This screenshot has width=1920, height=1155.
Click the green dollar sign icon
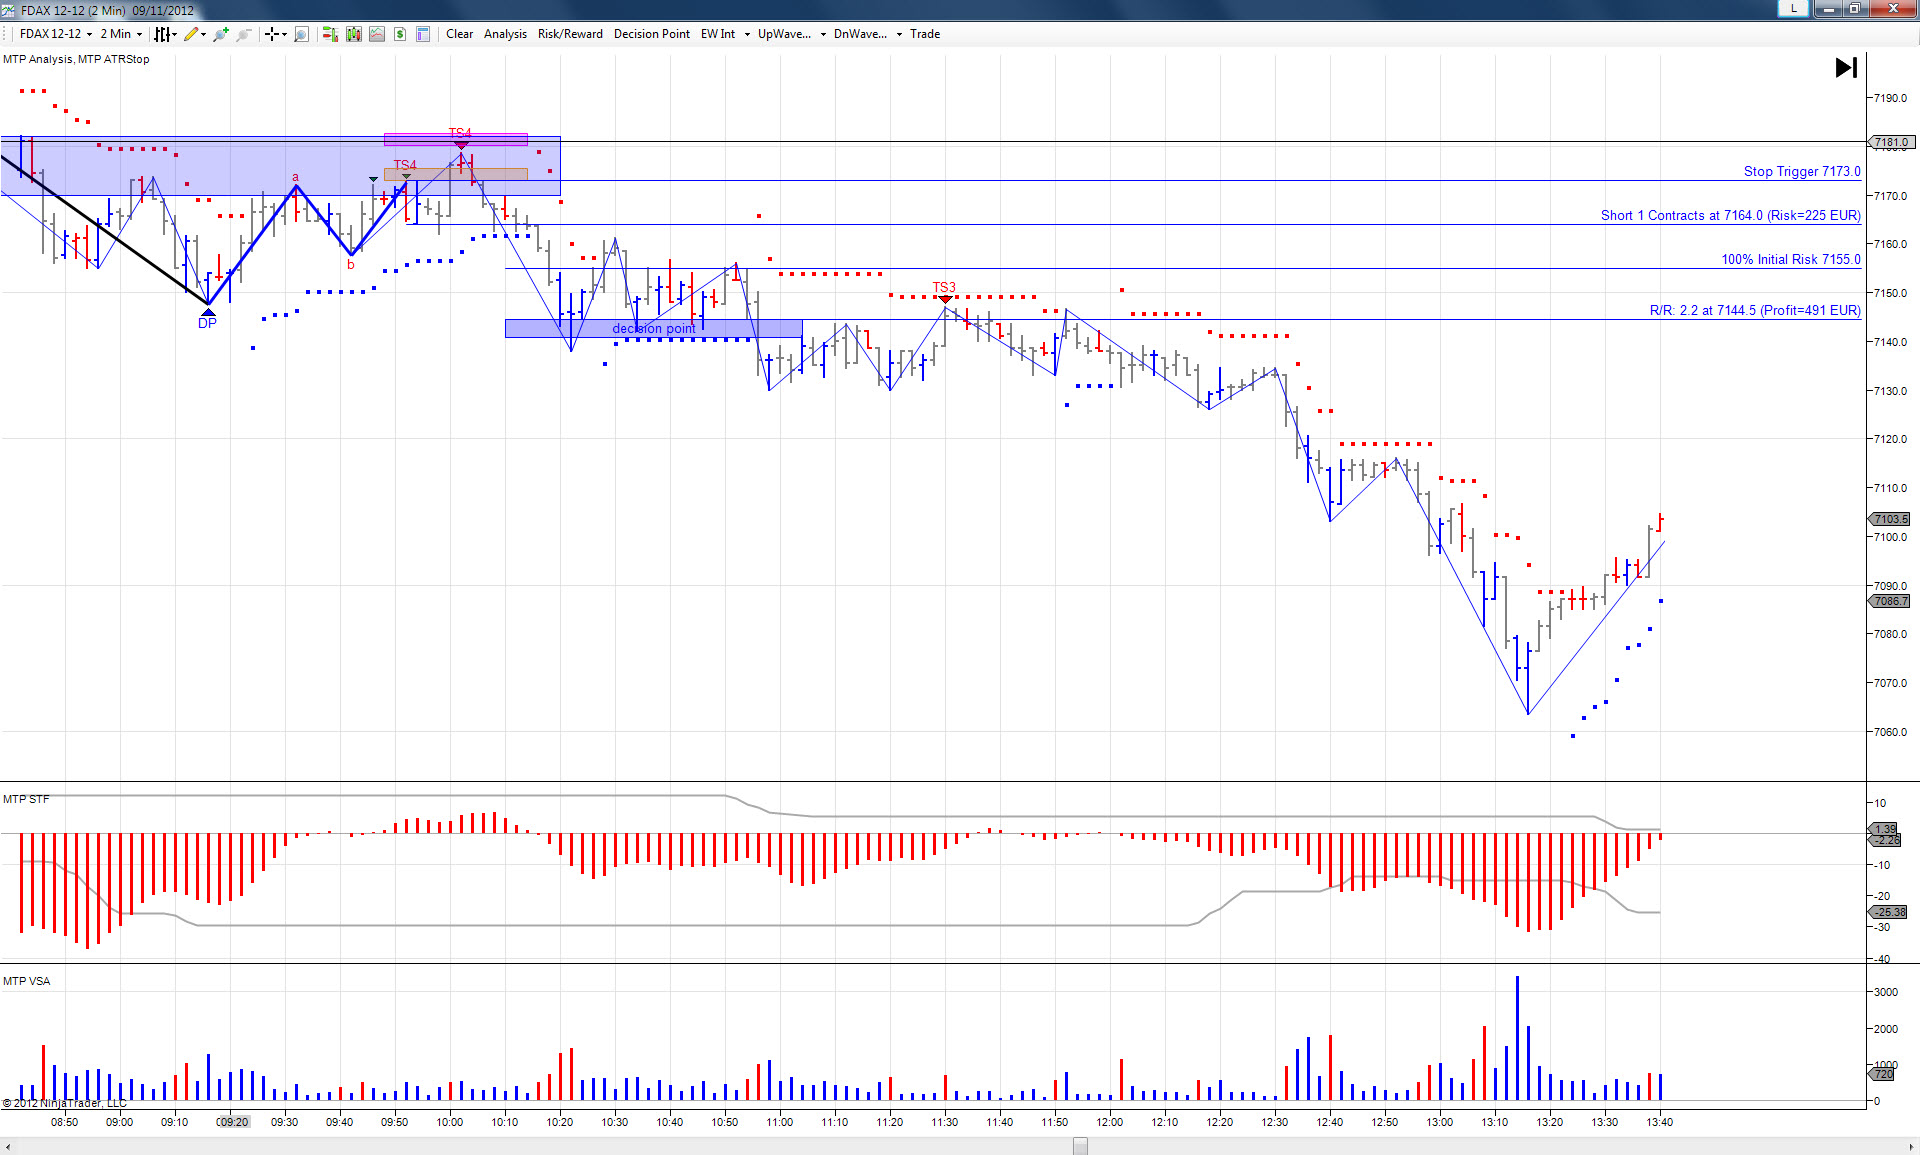tap(400, 34)
